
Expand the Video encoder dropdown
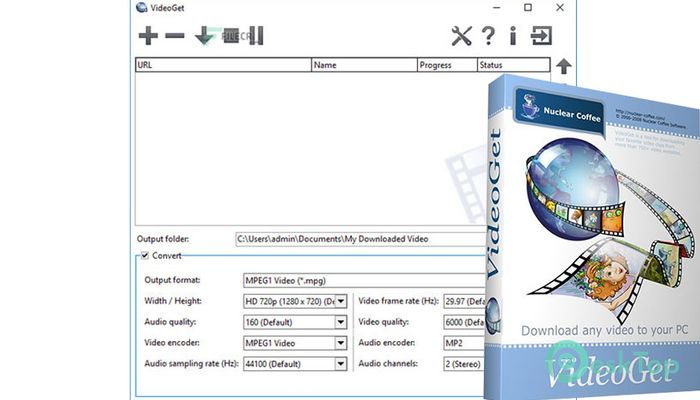[341, 343]
